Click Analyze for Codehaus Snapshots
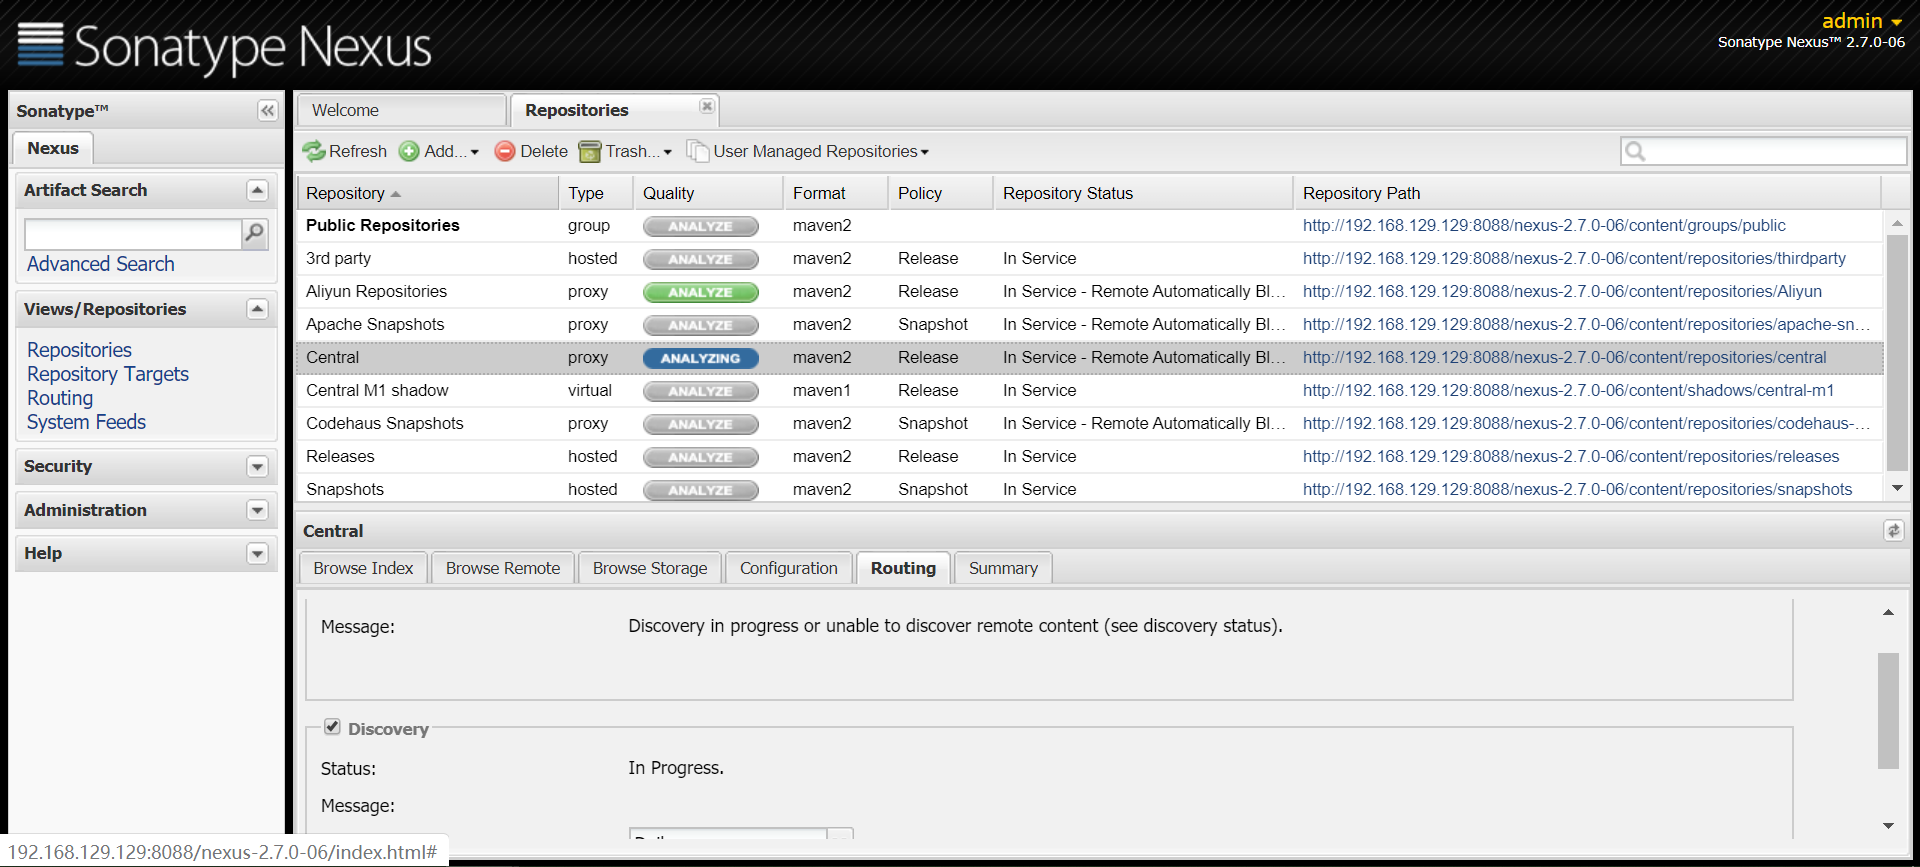This screenshot has height=867, width=1920. [x=700, y=425]
